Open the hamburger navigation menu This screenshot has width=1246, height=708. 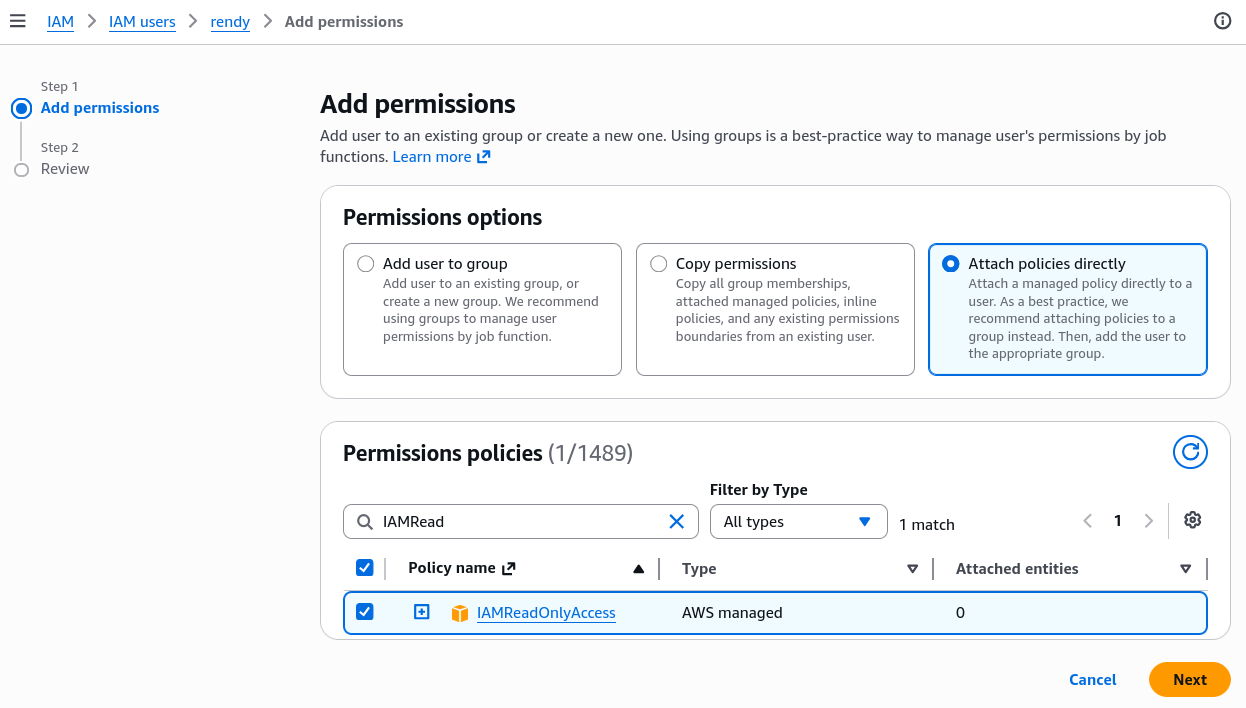pos(17,21)
